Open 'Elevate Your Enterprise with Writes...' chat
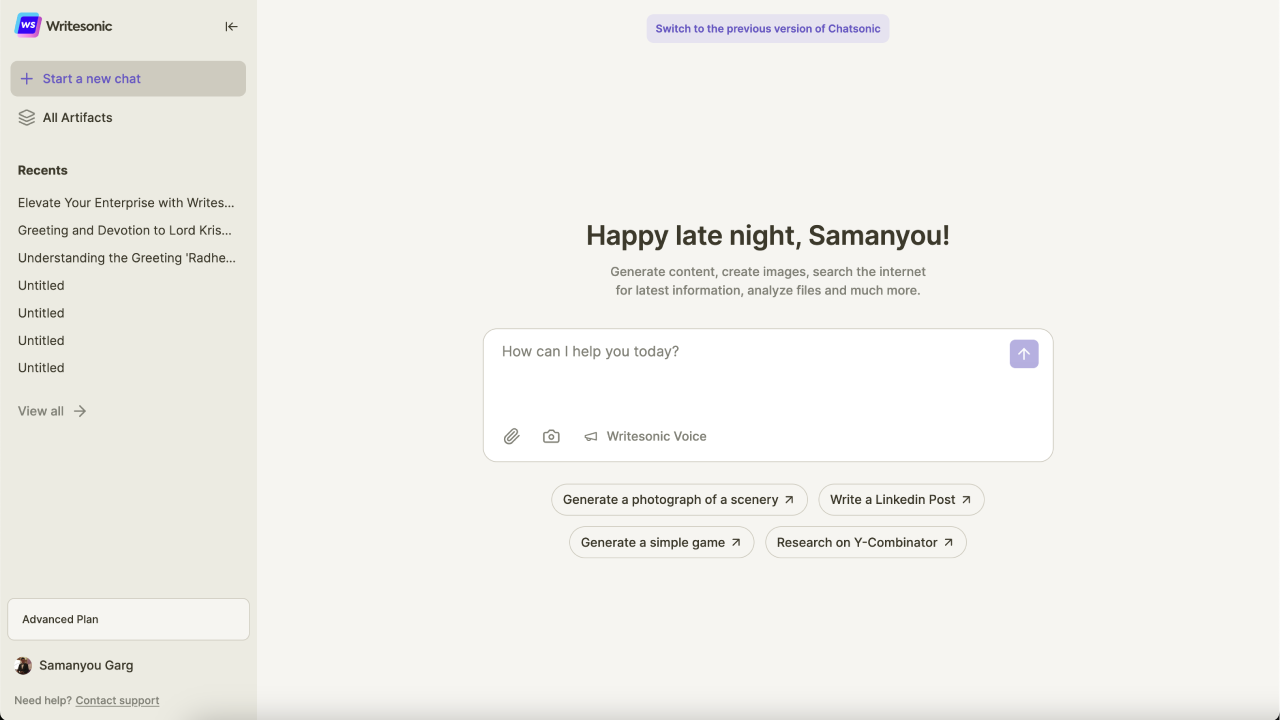Viewport: 1280px width, 720px height. click(126, 203)
